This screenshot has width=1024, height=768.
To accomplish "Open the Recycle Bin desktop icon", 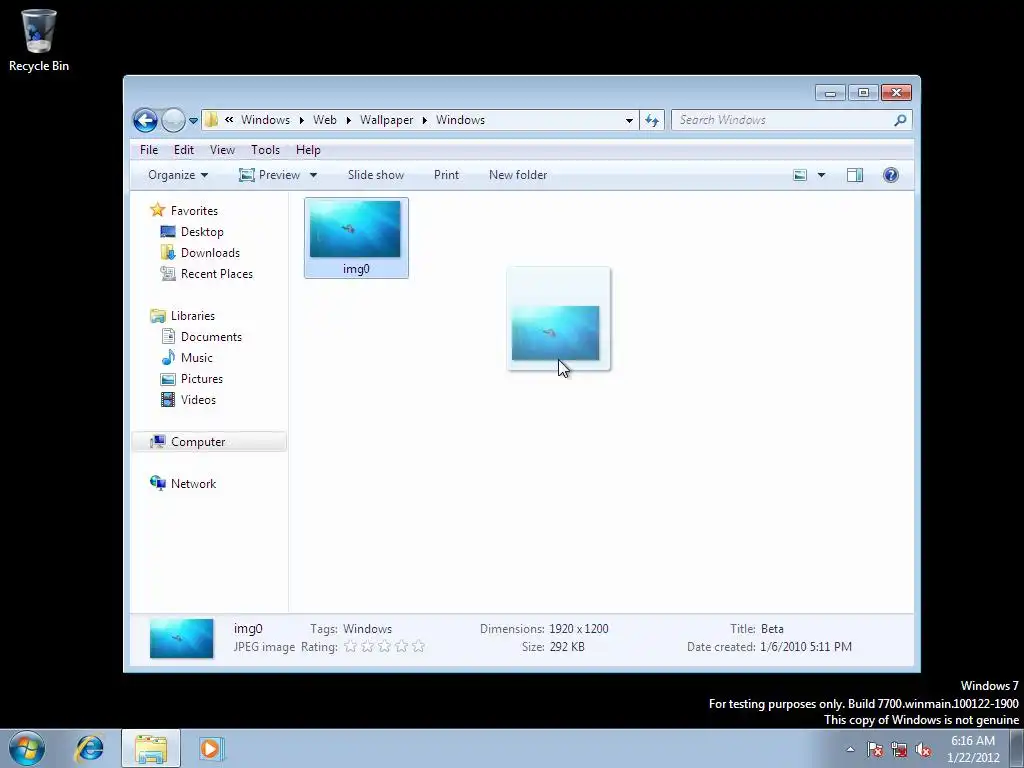I will pos(39,40).
